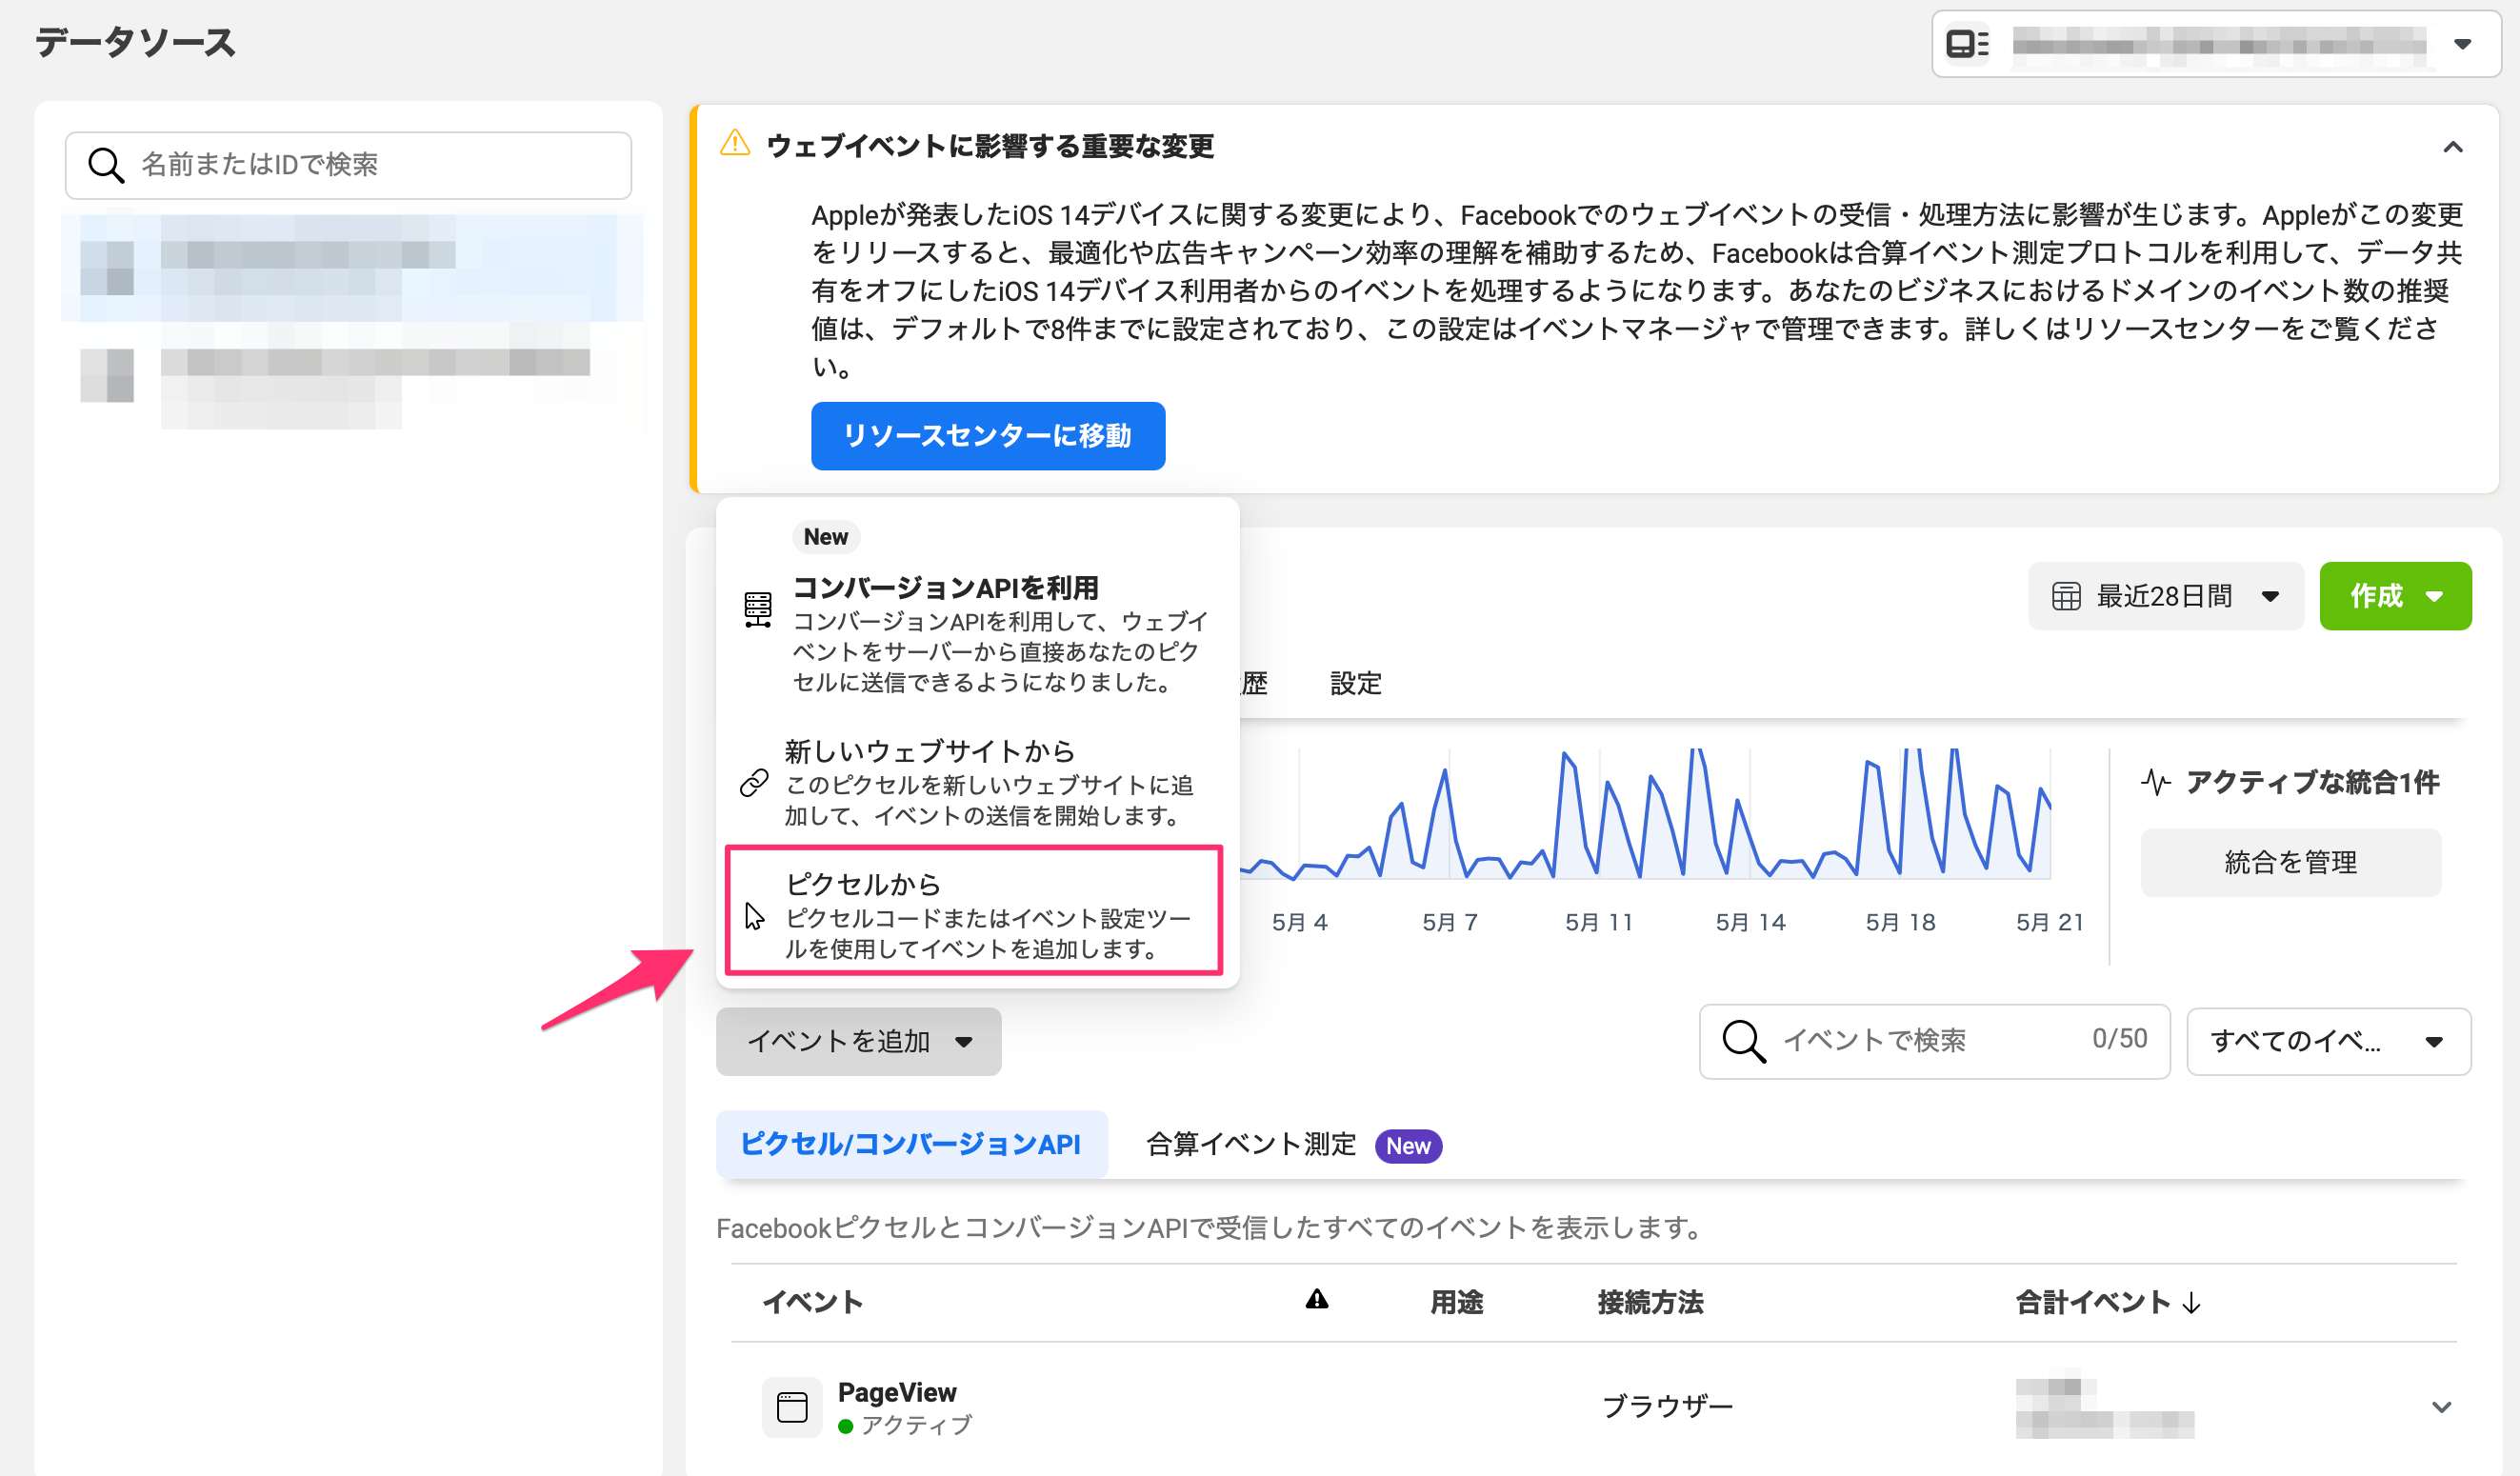The height and width of the screenshot is (1476, 2520).
Task: Expand the PageView event row chevron
Action: [x=2441, y=1407]
